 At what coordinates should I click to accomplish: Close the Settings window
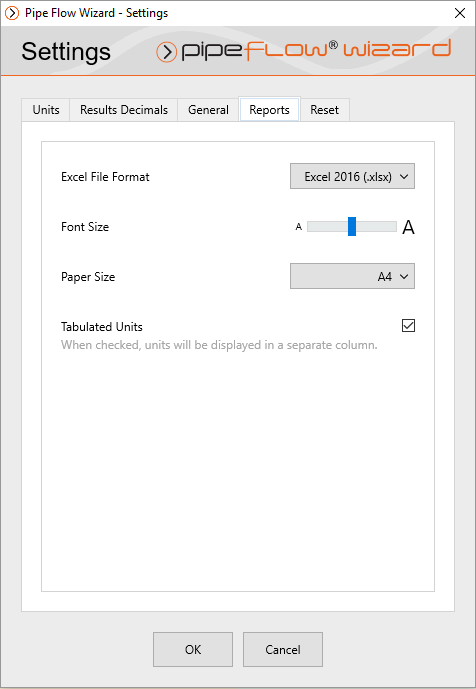click(460, 13)
